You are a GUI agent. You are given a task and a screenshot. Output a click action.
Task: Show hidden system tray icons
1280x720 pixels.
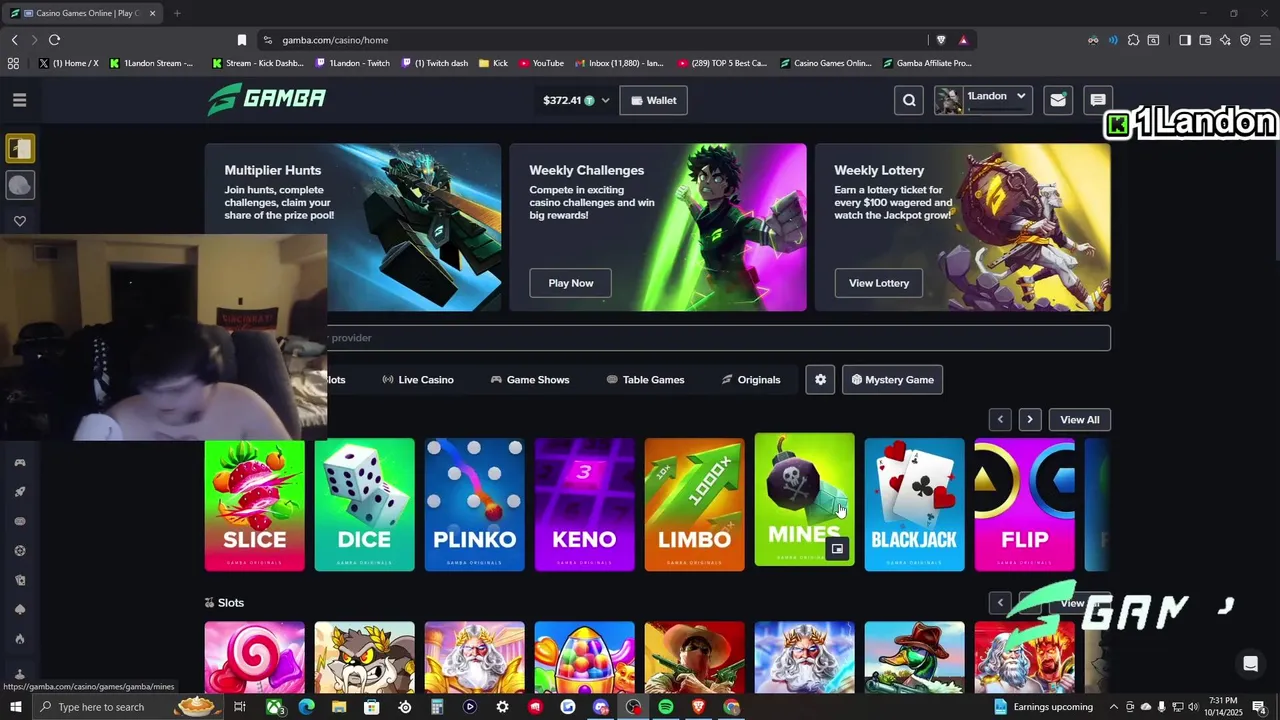pyautogui.click(x=1114, y=707)
